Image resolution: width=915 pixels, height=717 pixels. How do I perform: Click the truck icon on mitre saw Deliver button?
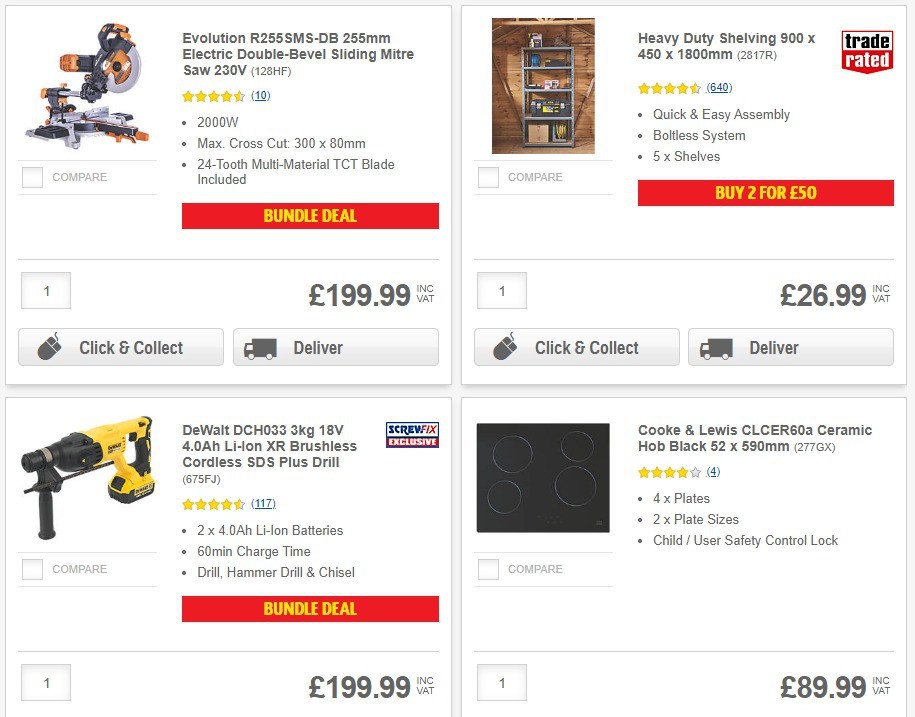tap(260, 347)
